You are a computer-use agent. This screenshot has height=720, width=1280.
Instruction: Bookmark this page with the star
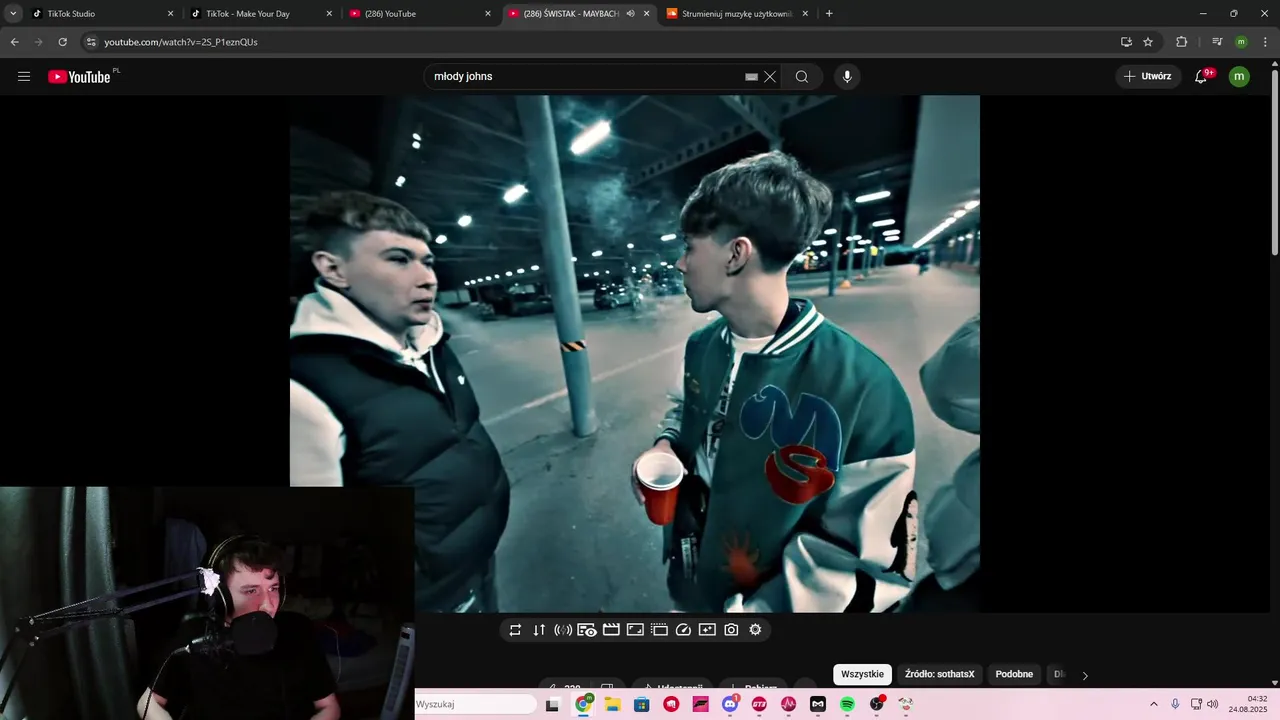1148,42
